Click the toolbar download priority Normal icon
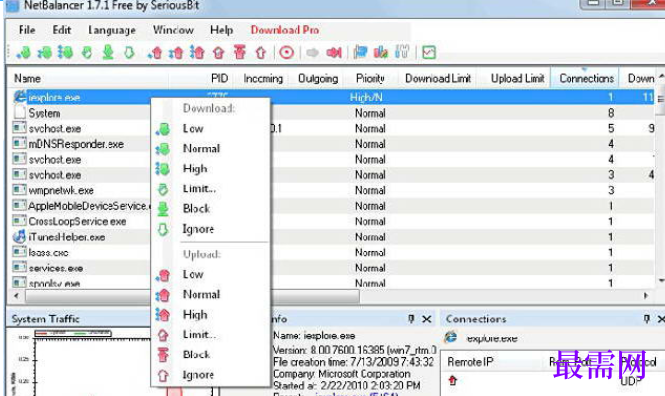Viewport: 665px width, 396px height. pyautogui.click(x=45, y=53)
